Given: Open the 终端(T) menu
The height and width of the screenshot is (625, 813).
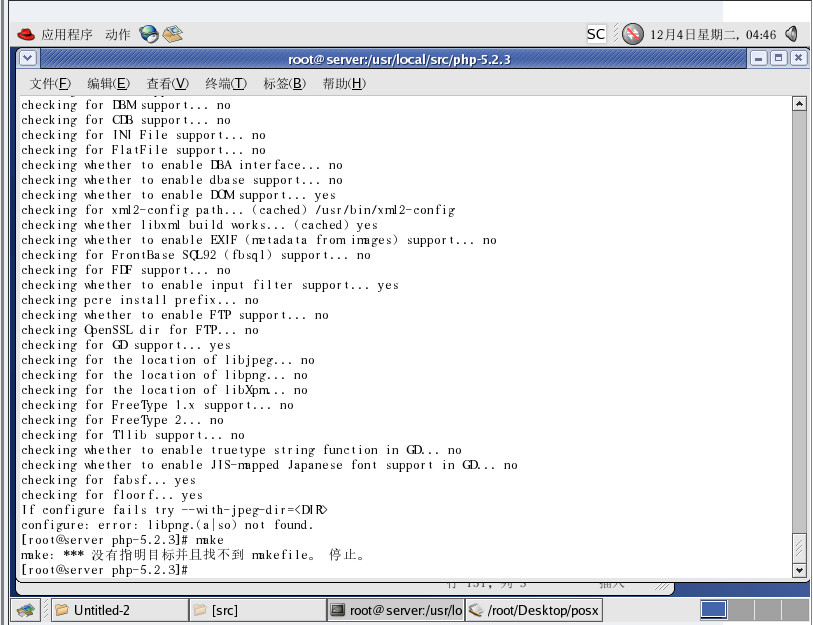Looking at the screenshot, I should 225,83.
